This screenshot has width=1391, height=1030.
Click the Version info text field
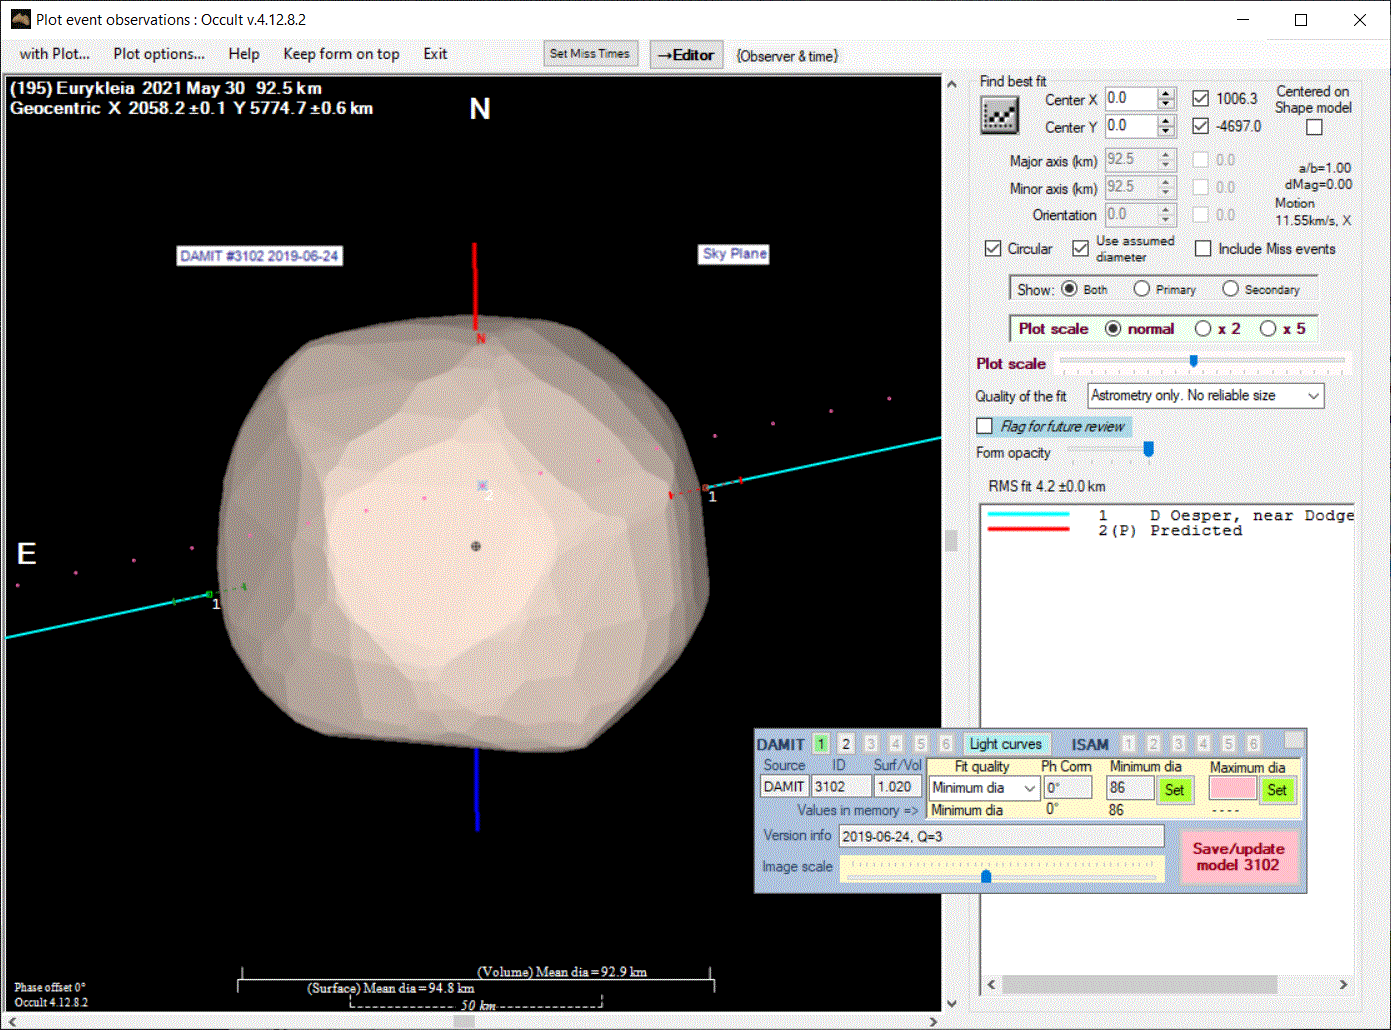pos(1001,836)
